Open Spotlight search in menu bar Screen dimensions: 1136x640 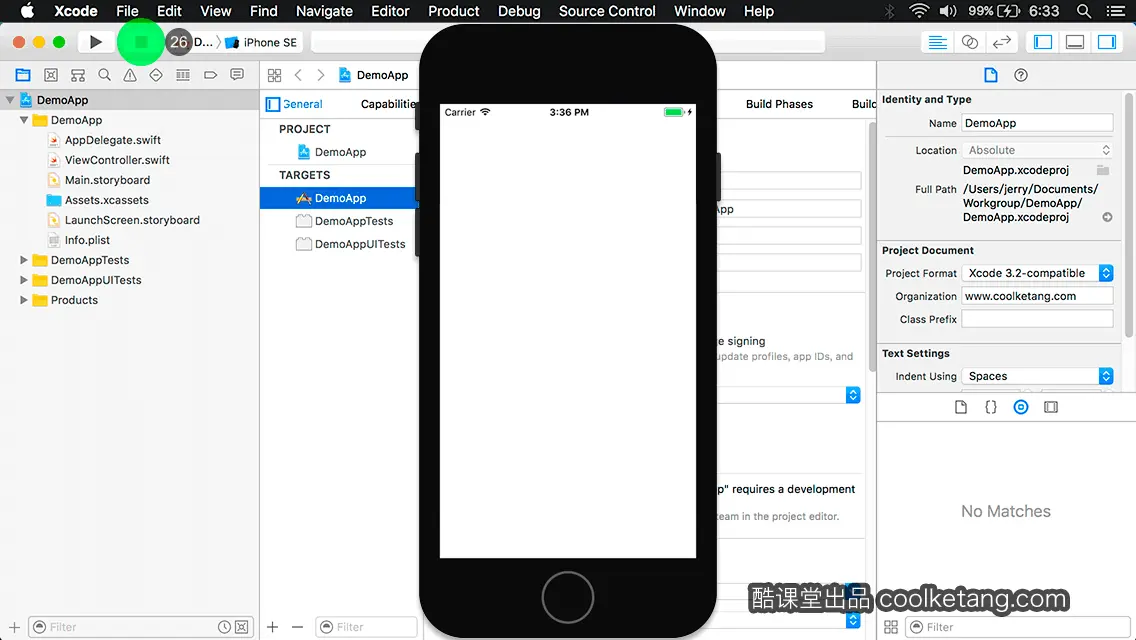click(1084, 11)
